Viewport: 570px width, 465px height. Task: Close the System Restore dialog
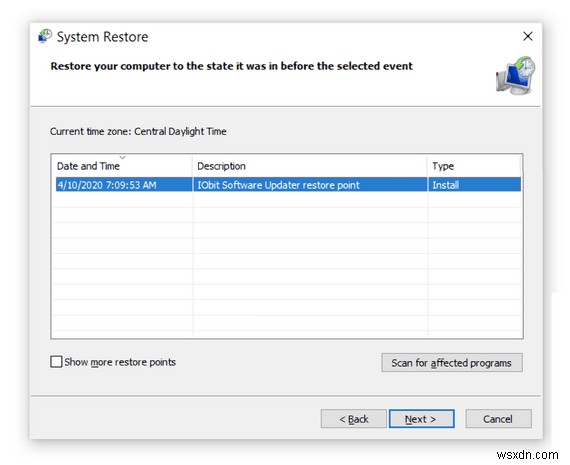point(527,36)
